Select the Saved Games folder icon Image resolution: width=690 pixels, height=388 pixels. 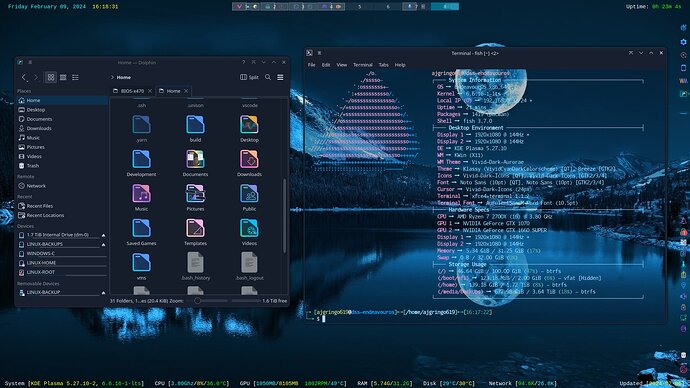[141, 228]
